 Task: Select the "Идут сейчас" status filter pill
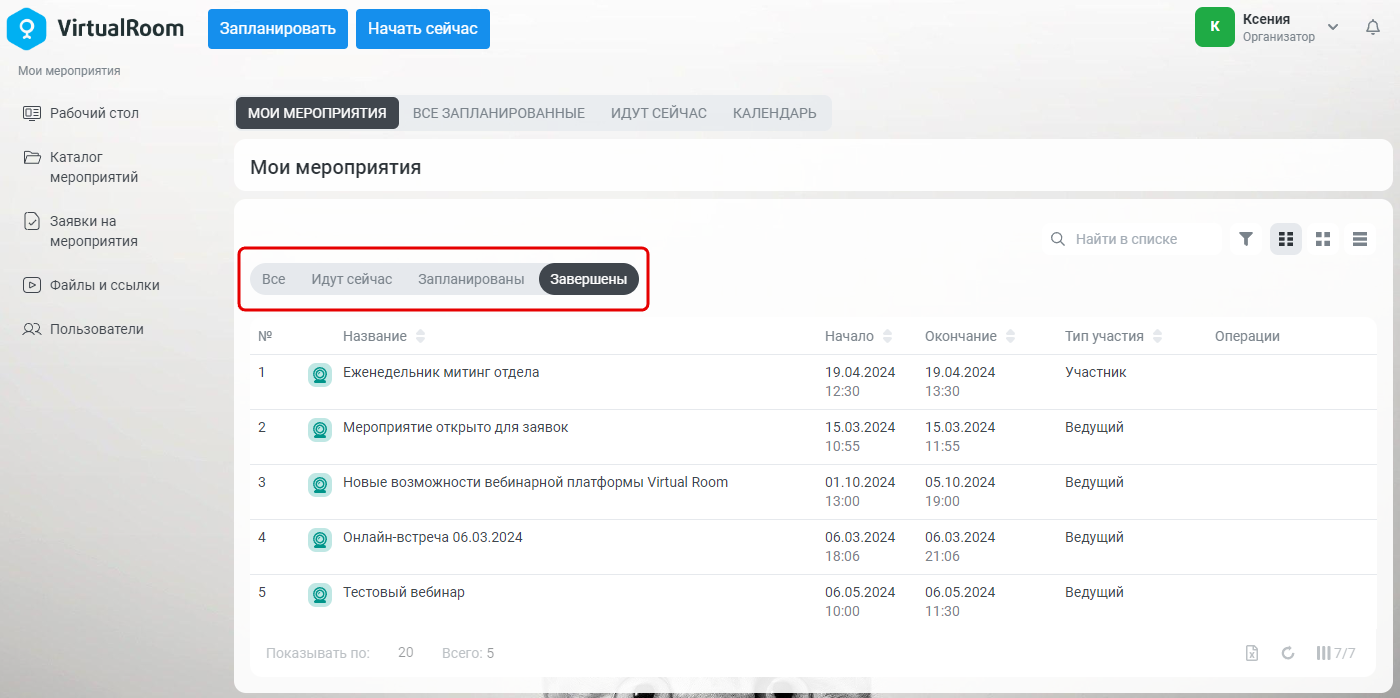(x=352, y=279)
